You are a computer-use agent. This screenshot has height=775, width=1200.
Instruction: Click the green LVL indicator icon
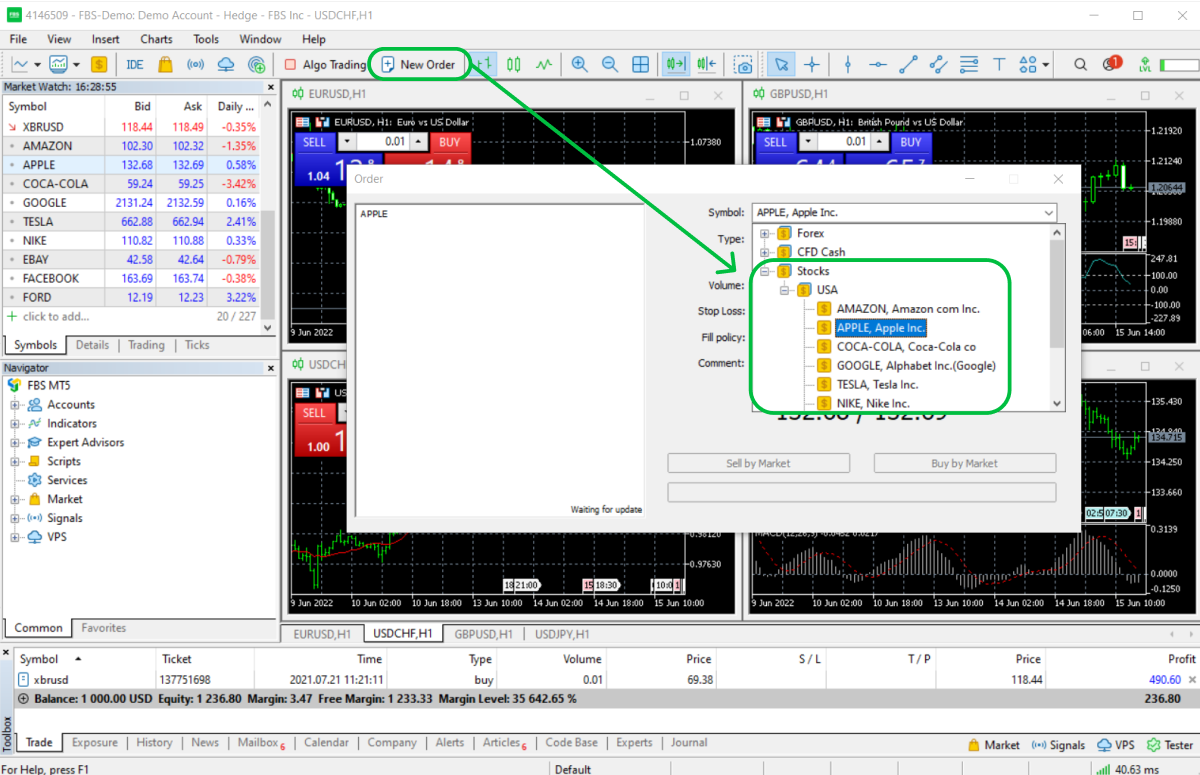click(x=1144, y=65)
